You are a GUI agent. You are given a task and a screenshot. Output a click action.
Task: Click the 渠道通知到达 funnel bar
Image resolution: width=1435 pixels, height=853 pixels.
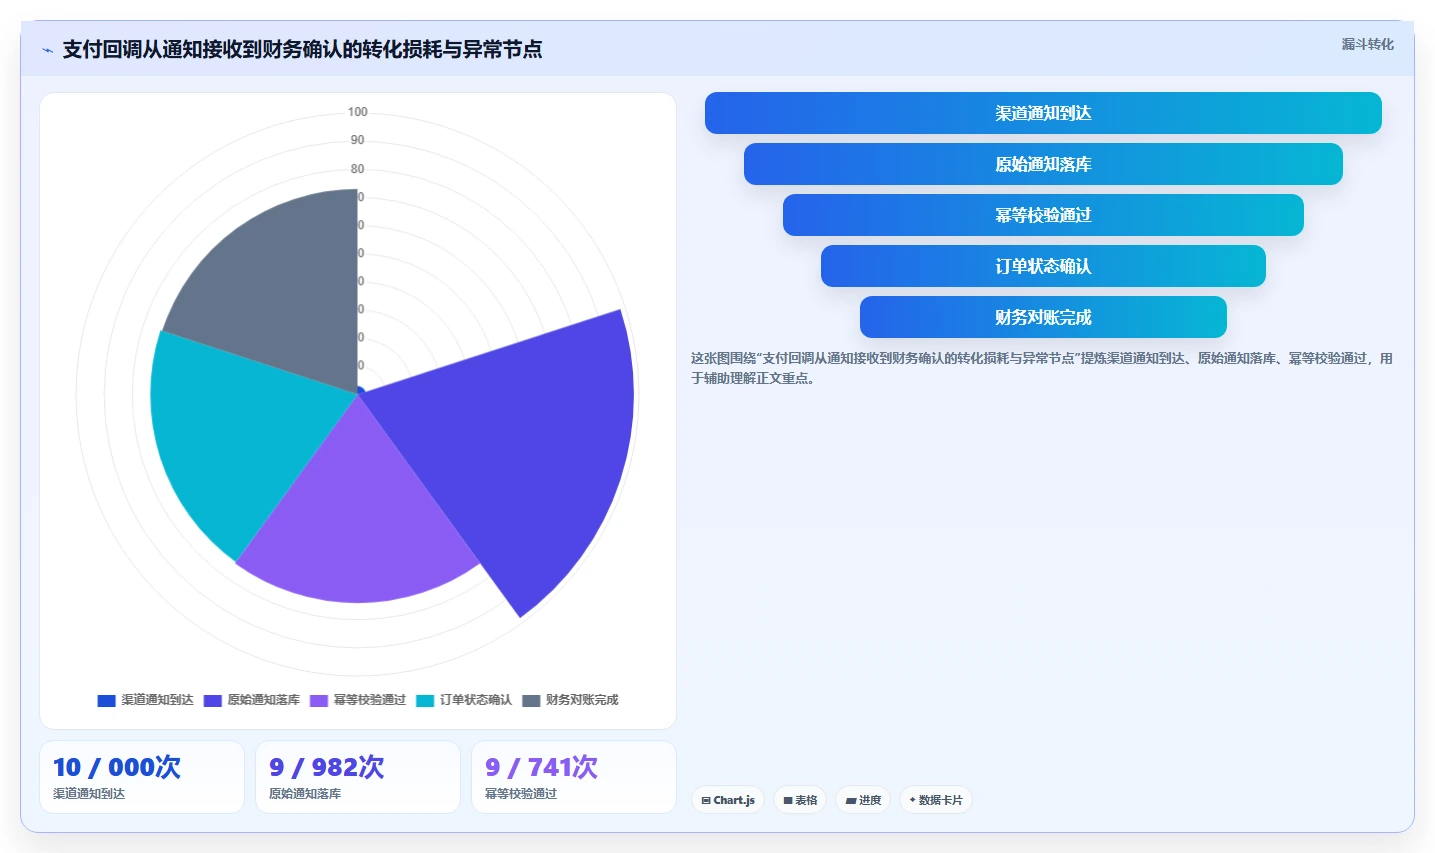coord(1043,113)
